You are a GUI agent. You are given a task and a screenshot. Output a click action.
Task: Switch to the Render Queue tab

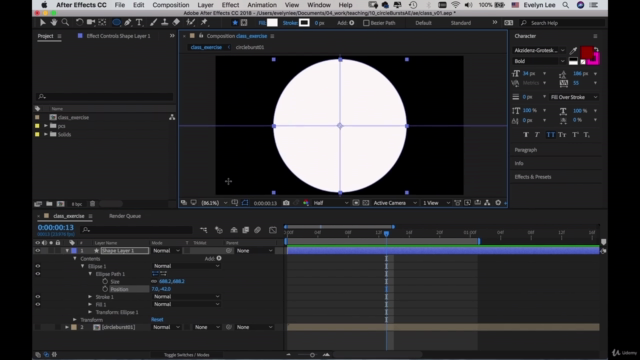(125, 216)
